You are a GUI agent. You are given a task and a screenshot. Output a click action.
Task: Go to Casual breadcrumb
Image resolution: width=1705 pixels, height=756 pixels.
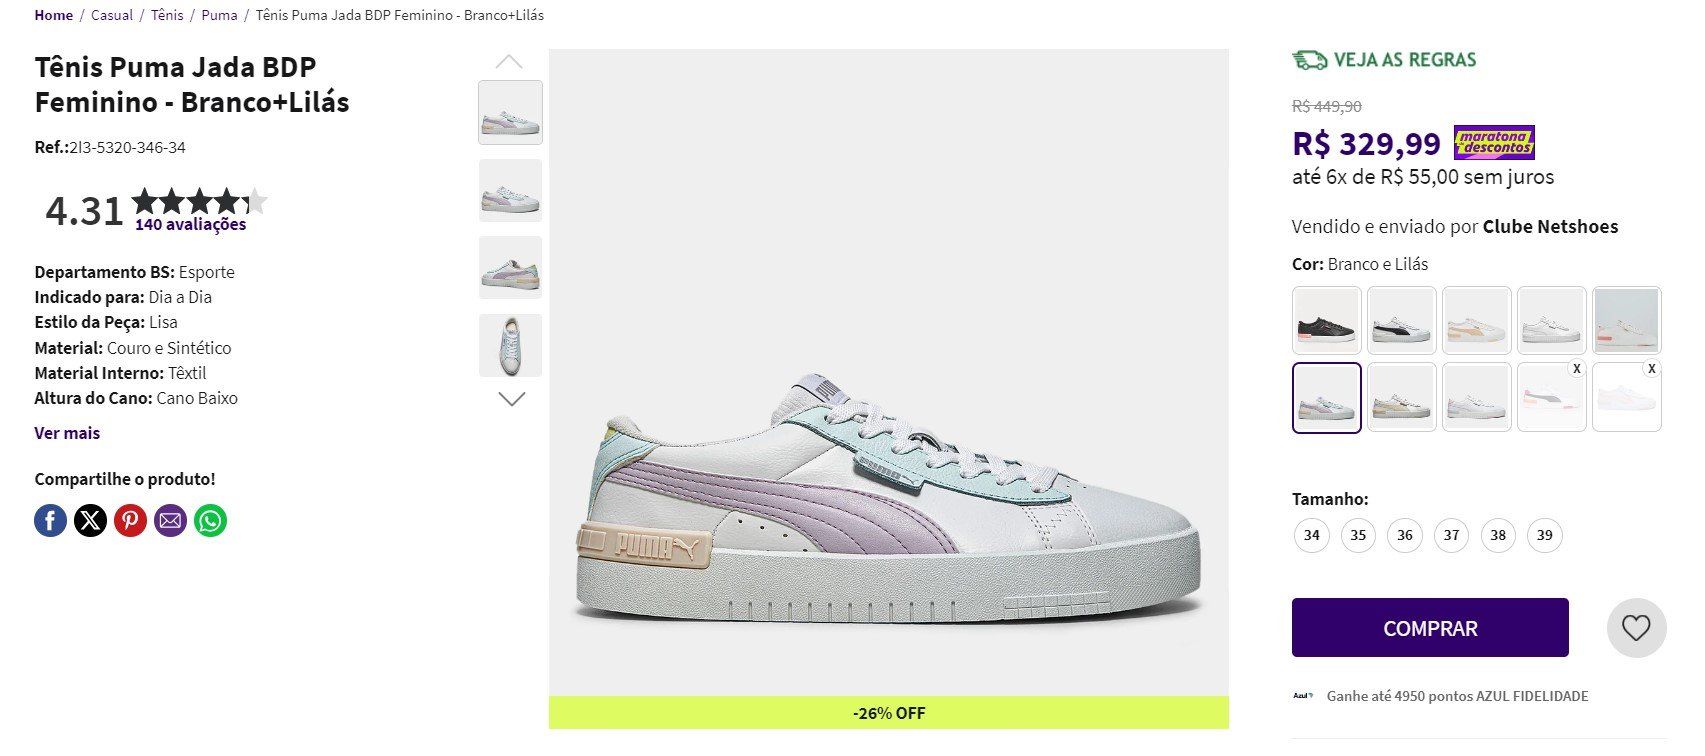(112, 15)
